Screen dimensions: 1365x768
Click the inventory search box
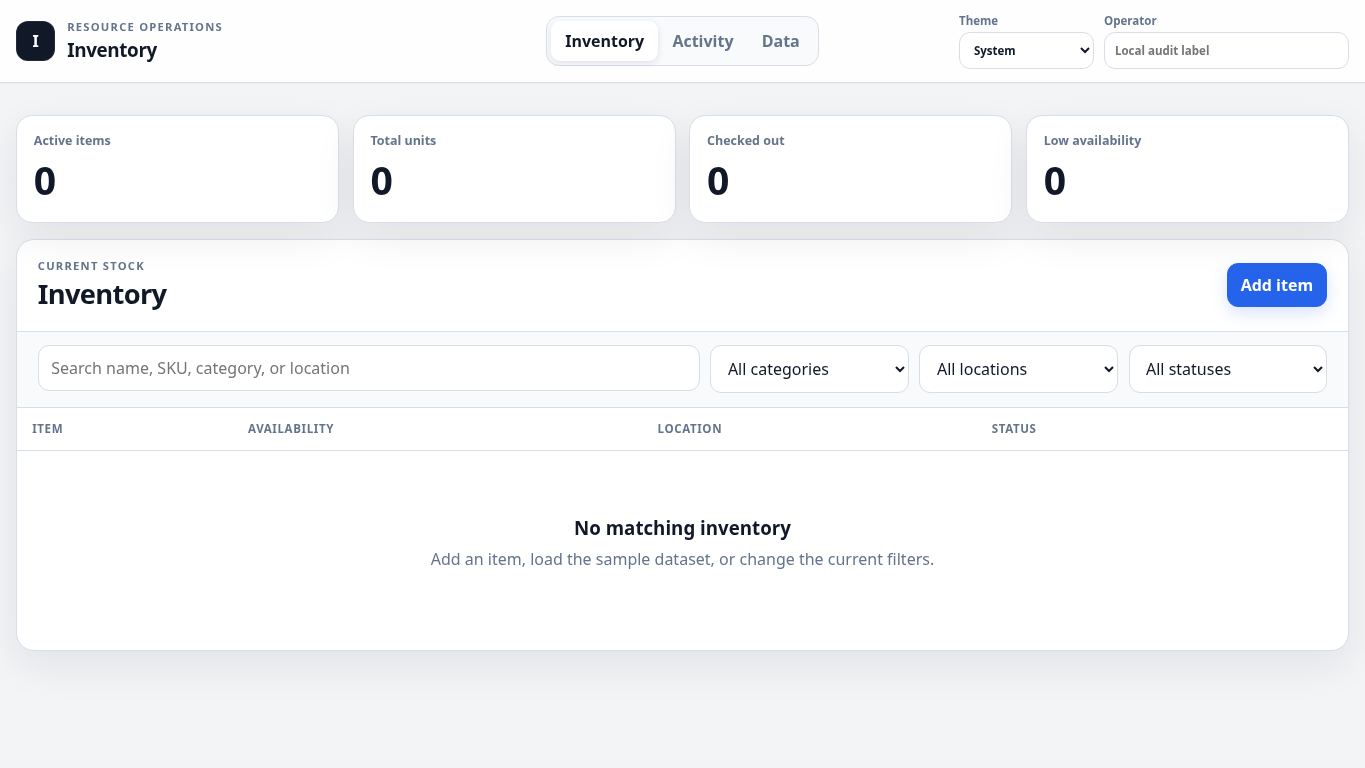pos(368,368)
